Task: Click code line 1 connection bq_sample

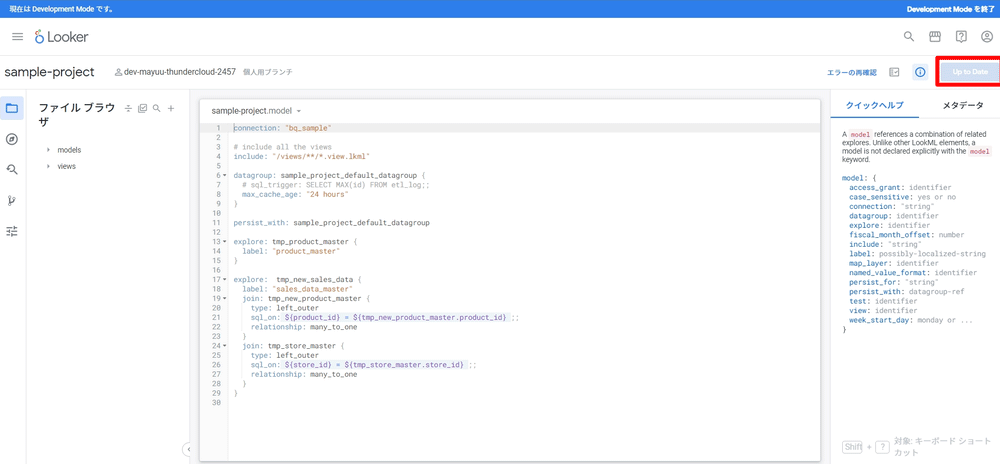Action: coord(283,128)
